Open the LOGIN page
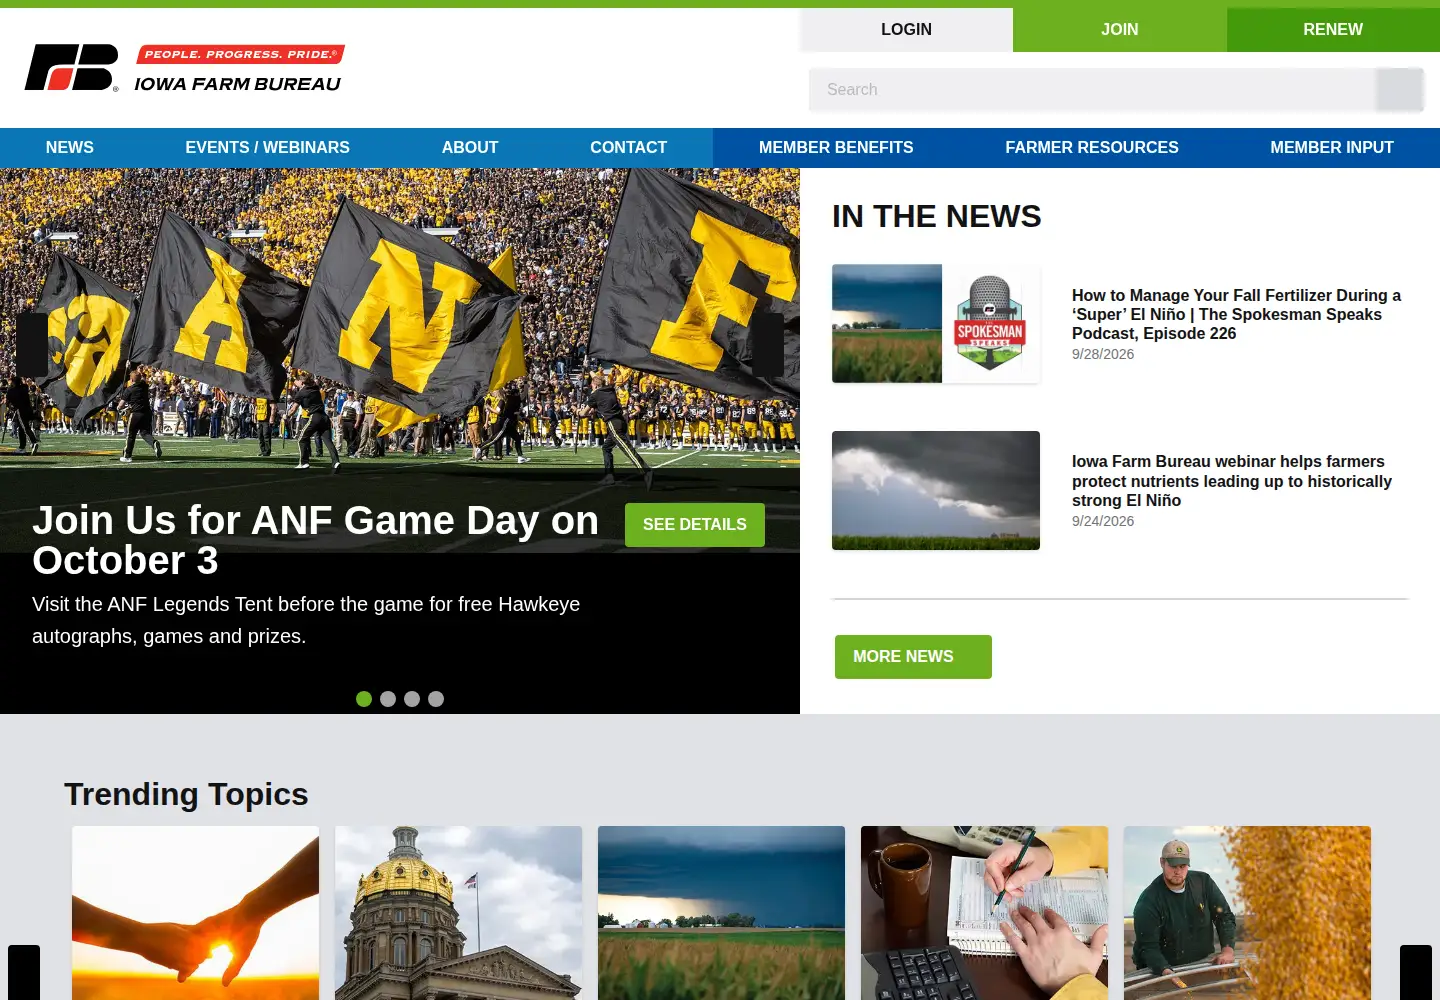This screenshot has height=1000, width=1440. coord(906,30)
